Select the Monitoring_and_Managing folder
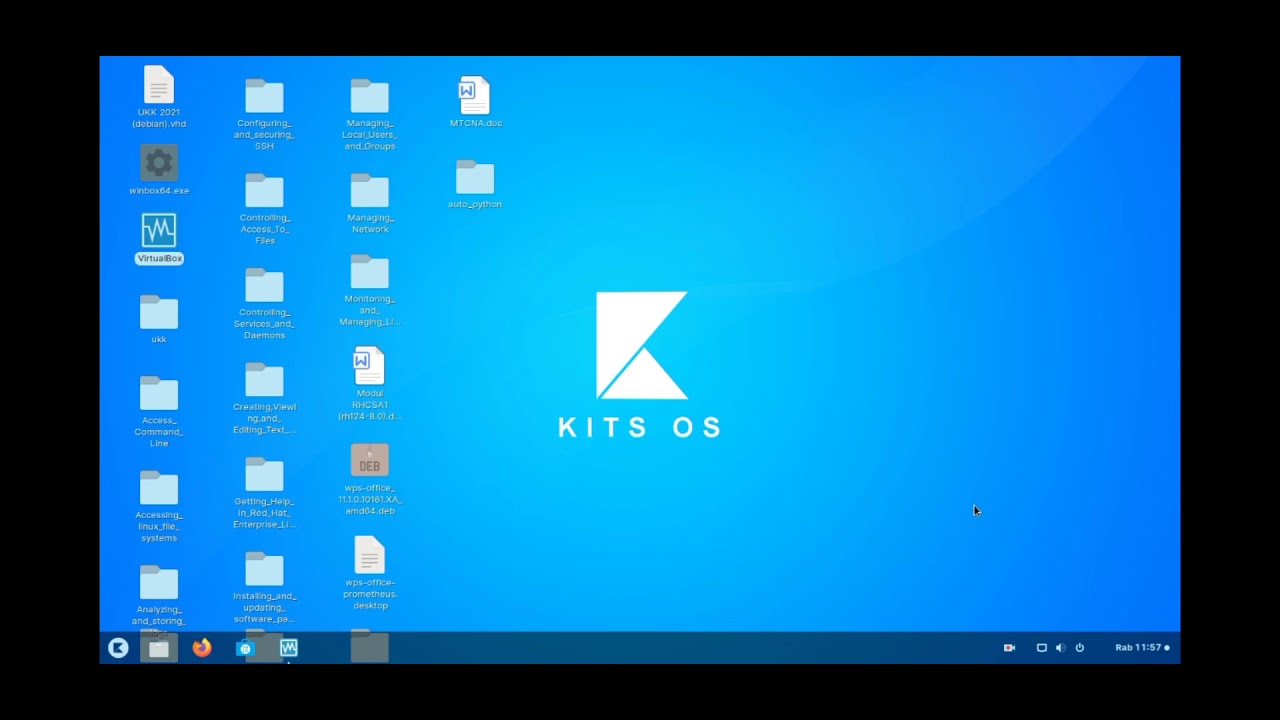The image size is (1280, 720). click(370, 290)
